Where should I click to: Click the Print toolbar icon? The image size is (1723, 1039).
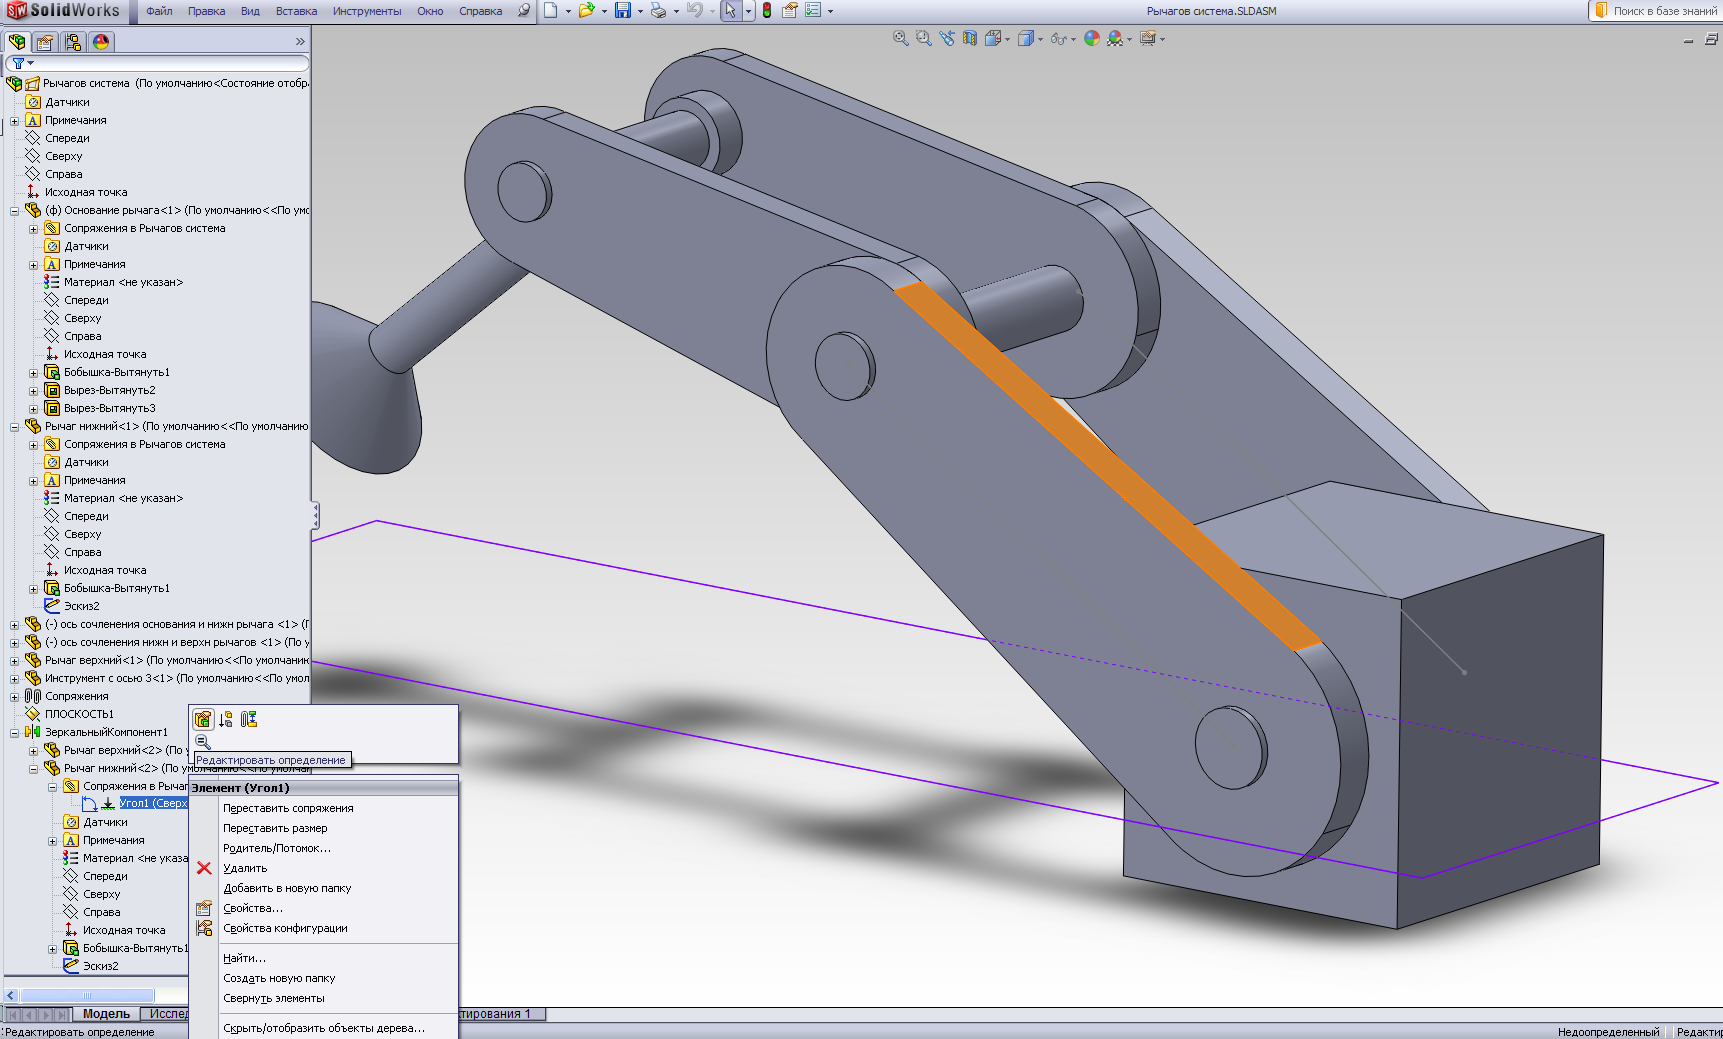tap(657, 11)
